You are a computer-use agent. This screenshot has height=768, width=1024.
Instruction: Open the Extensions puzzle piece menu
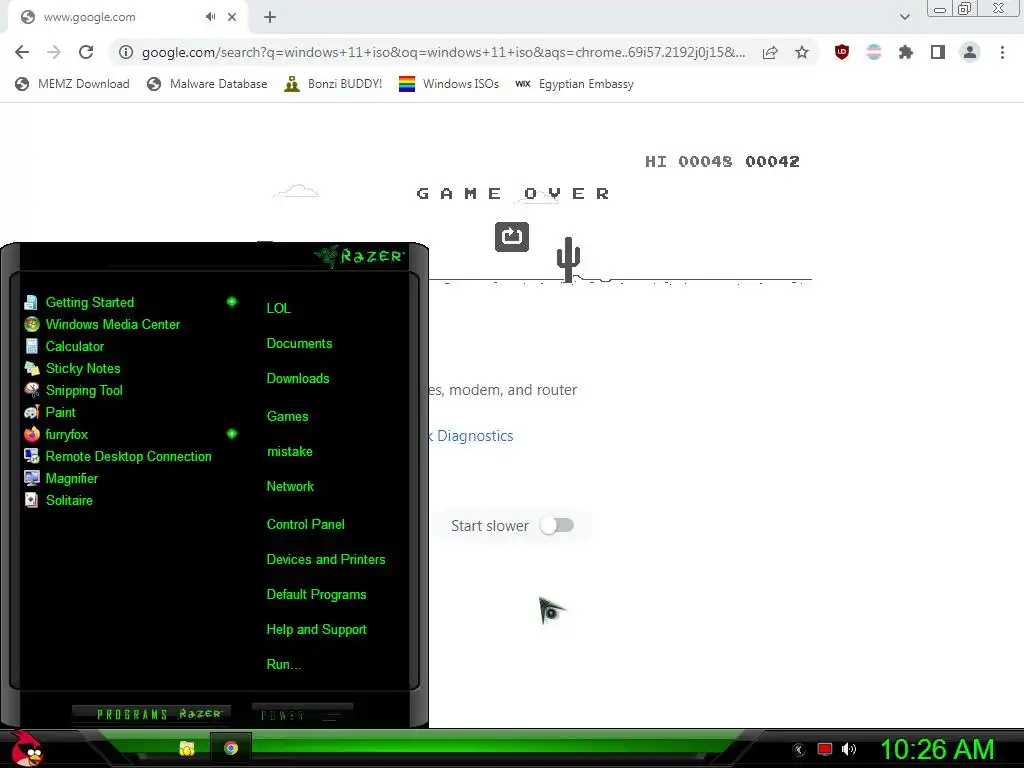point(906,52)
